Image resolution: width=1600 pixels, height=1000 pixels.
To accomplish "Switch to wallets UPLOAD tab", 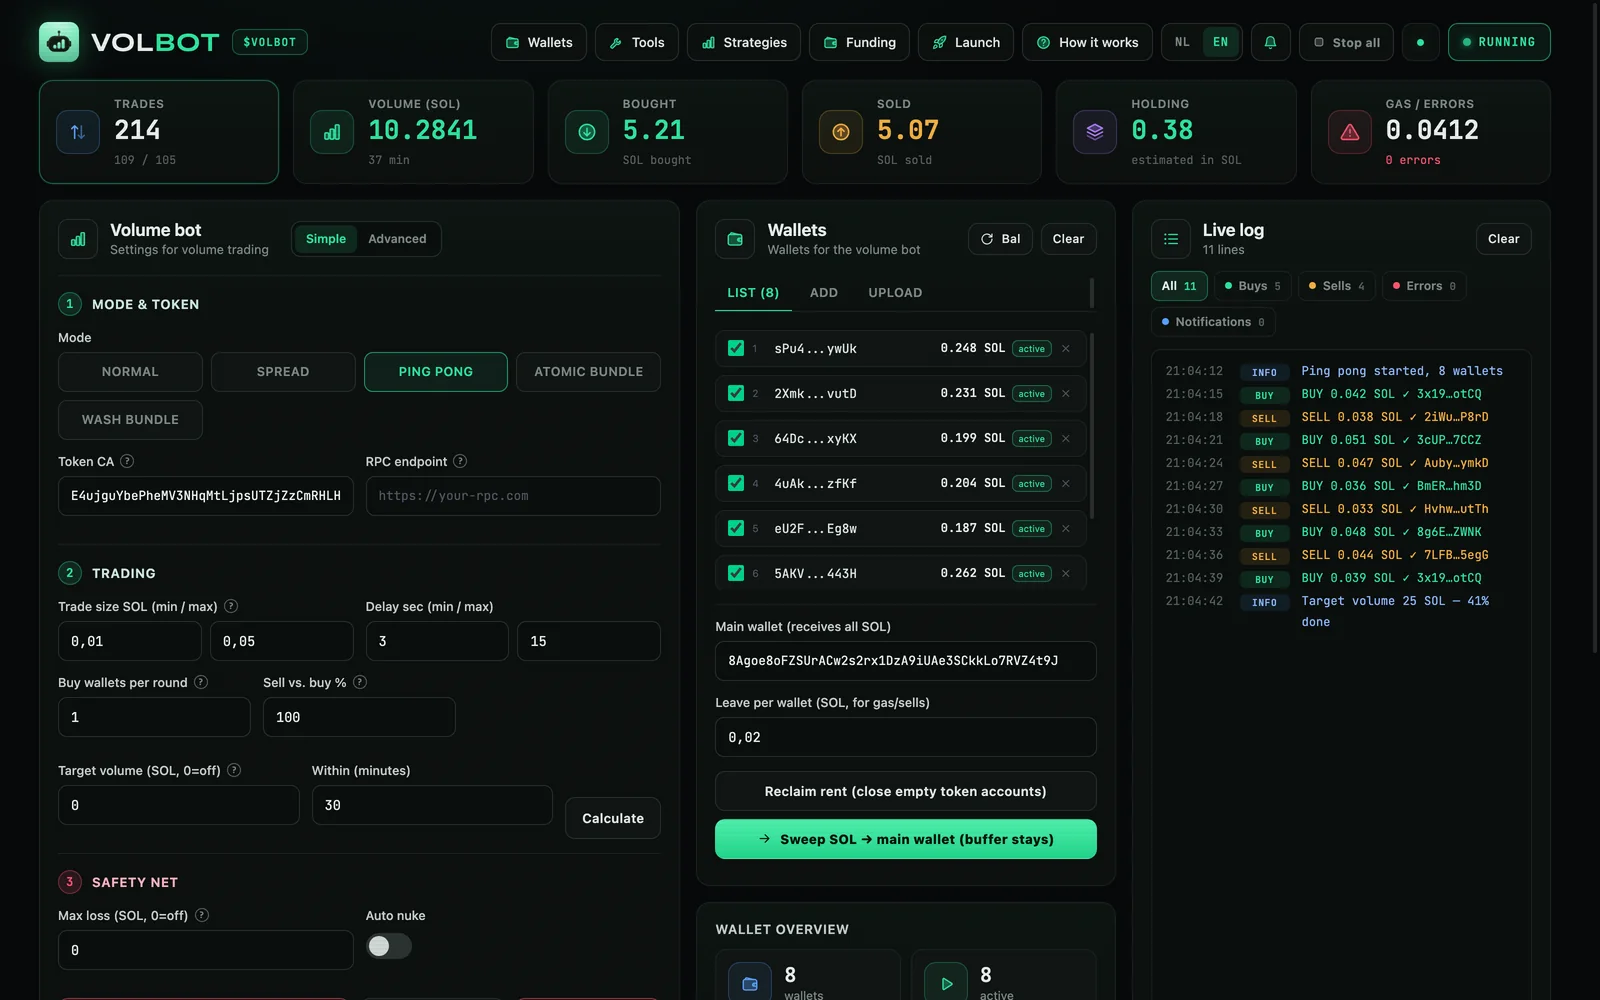I will click(x=895, y=293).
